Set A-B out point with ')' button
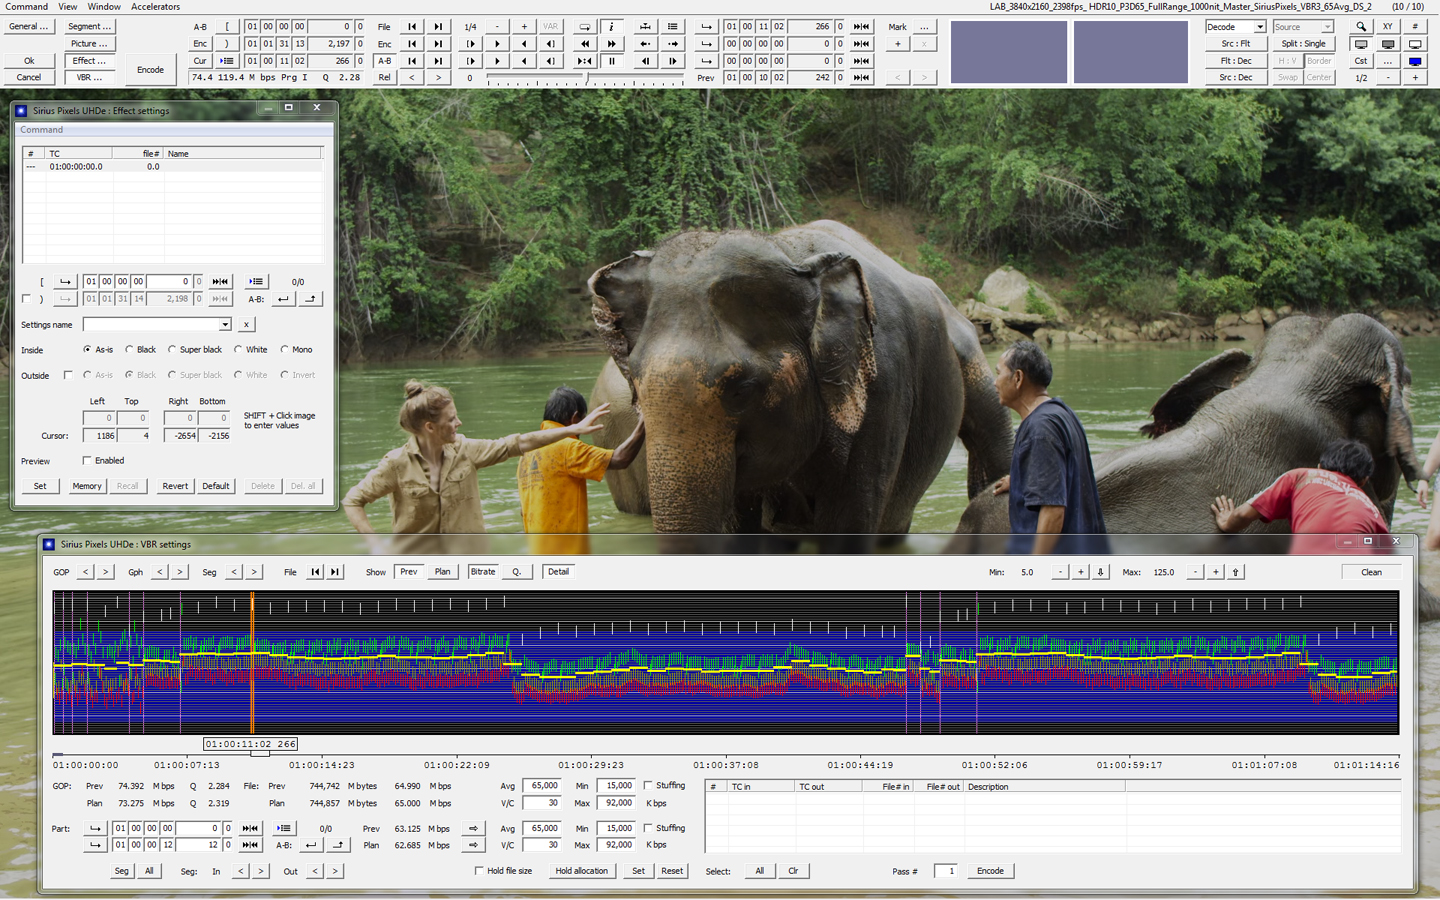 click(x=227, y=44)
